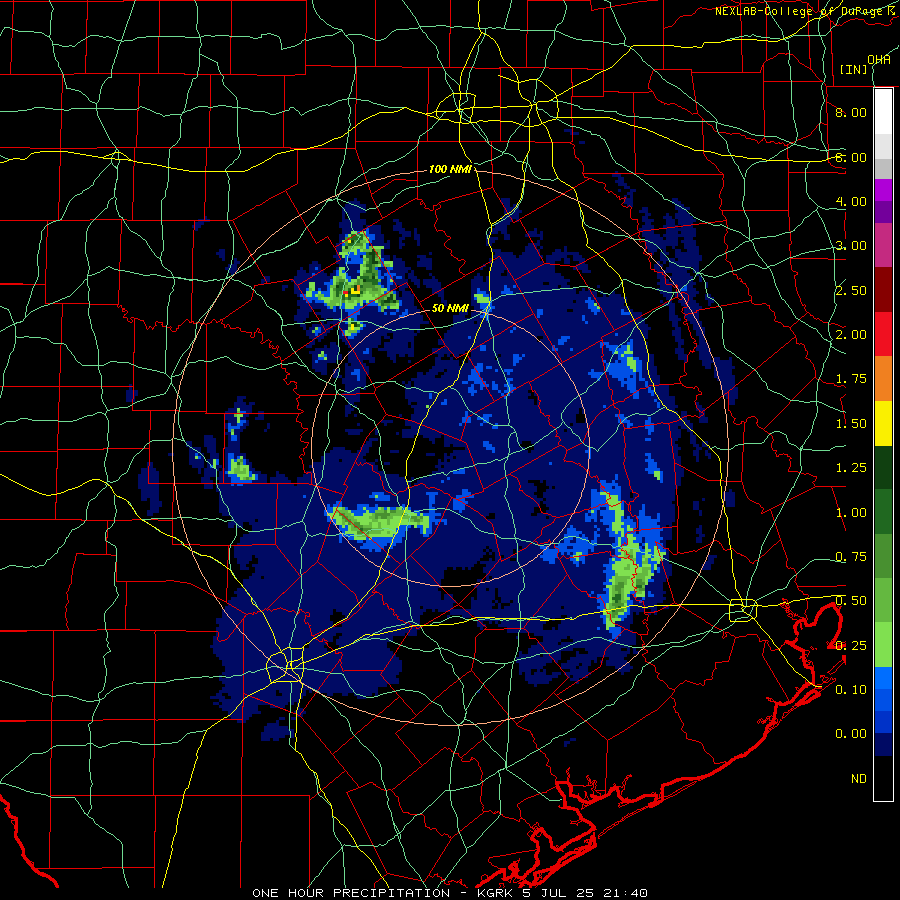Pick the yellow legend color swatch
The image size is (900, 900).
pos(883,423)
